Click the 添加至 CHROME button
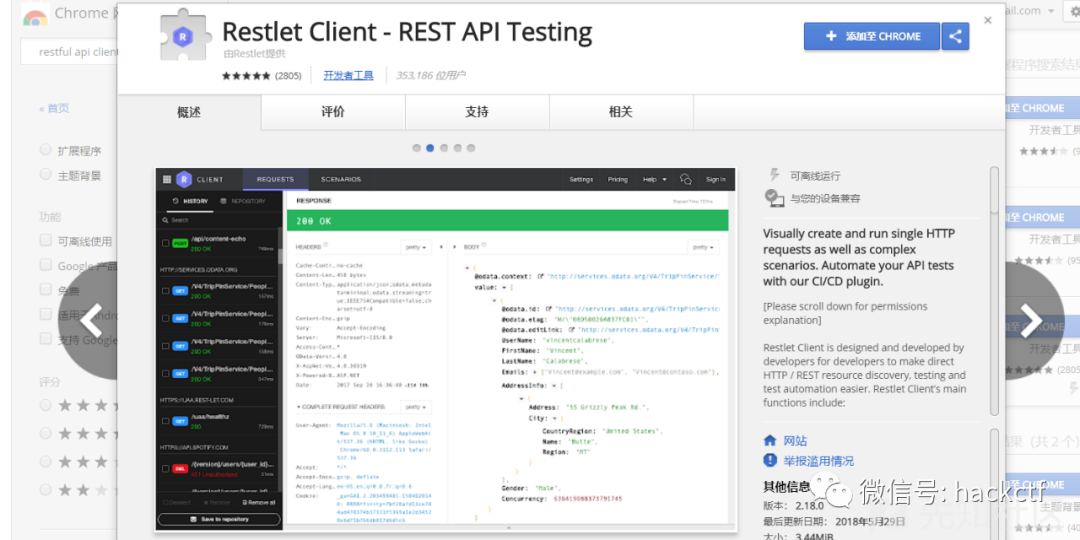 871,37
